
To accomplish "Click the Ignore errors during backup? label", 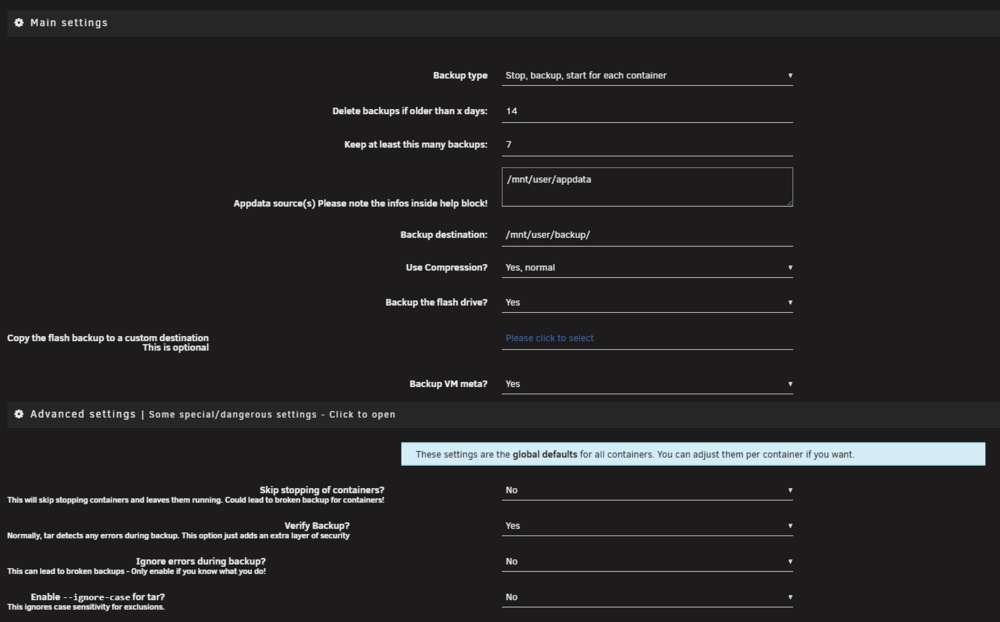I will click(x=200, y=561).
